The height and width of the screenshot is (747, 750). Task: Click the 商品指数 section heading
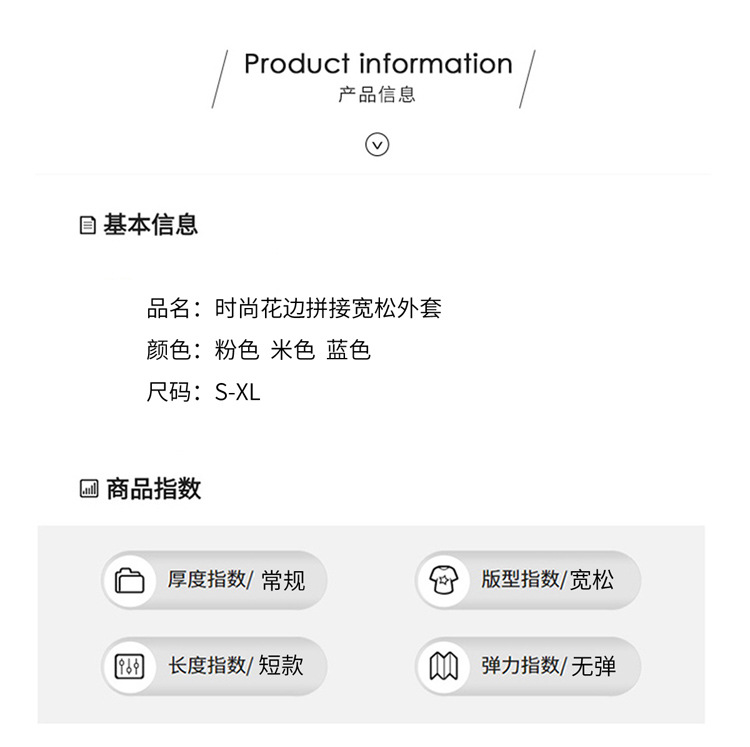pyautogui.click(x=154, y=489)
